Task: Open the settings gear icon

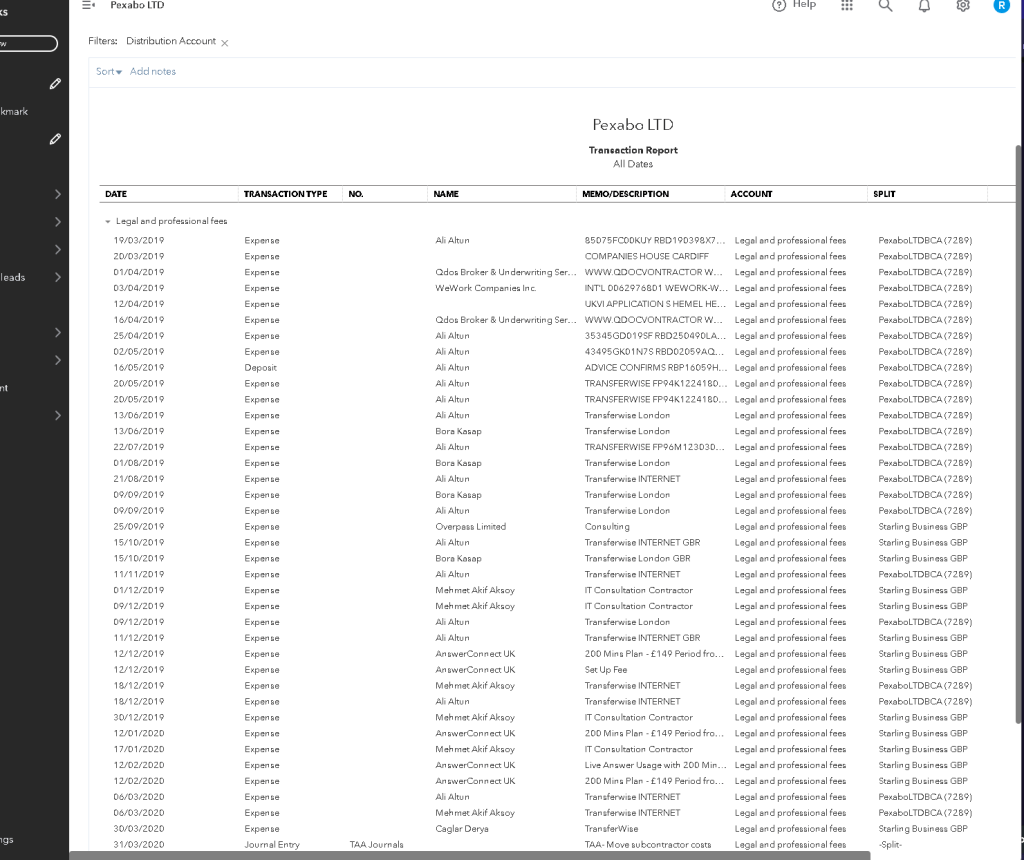Action: tap(963, 5)
